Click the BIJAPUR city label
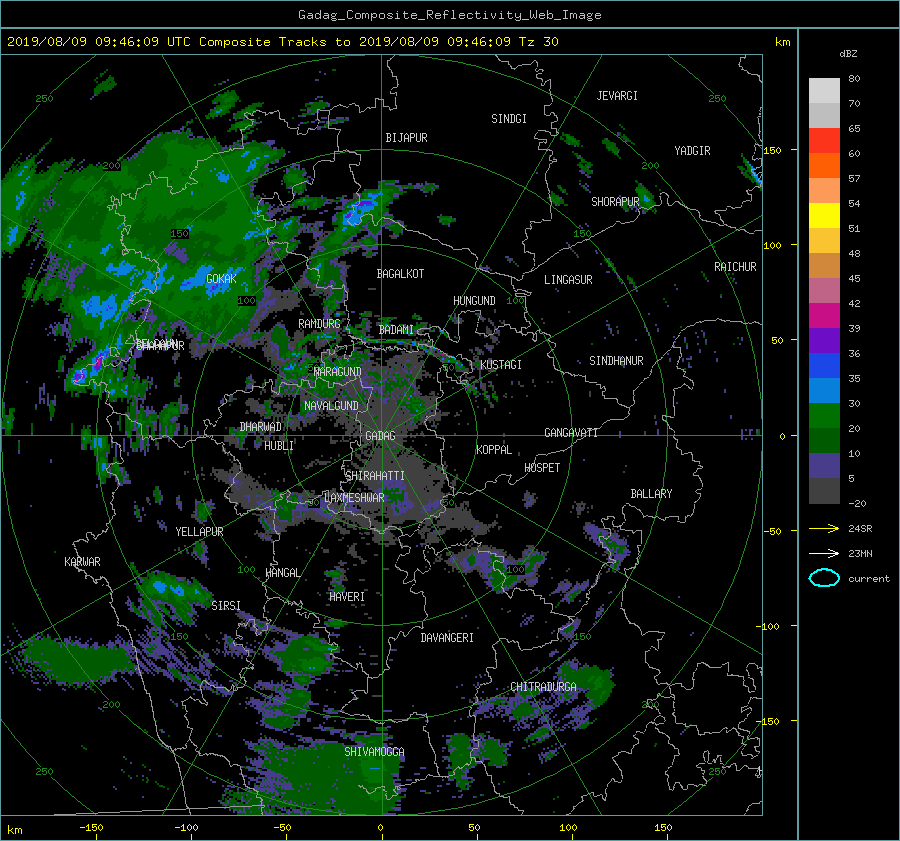 click(x=406, y=138)
